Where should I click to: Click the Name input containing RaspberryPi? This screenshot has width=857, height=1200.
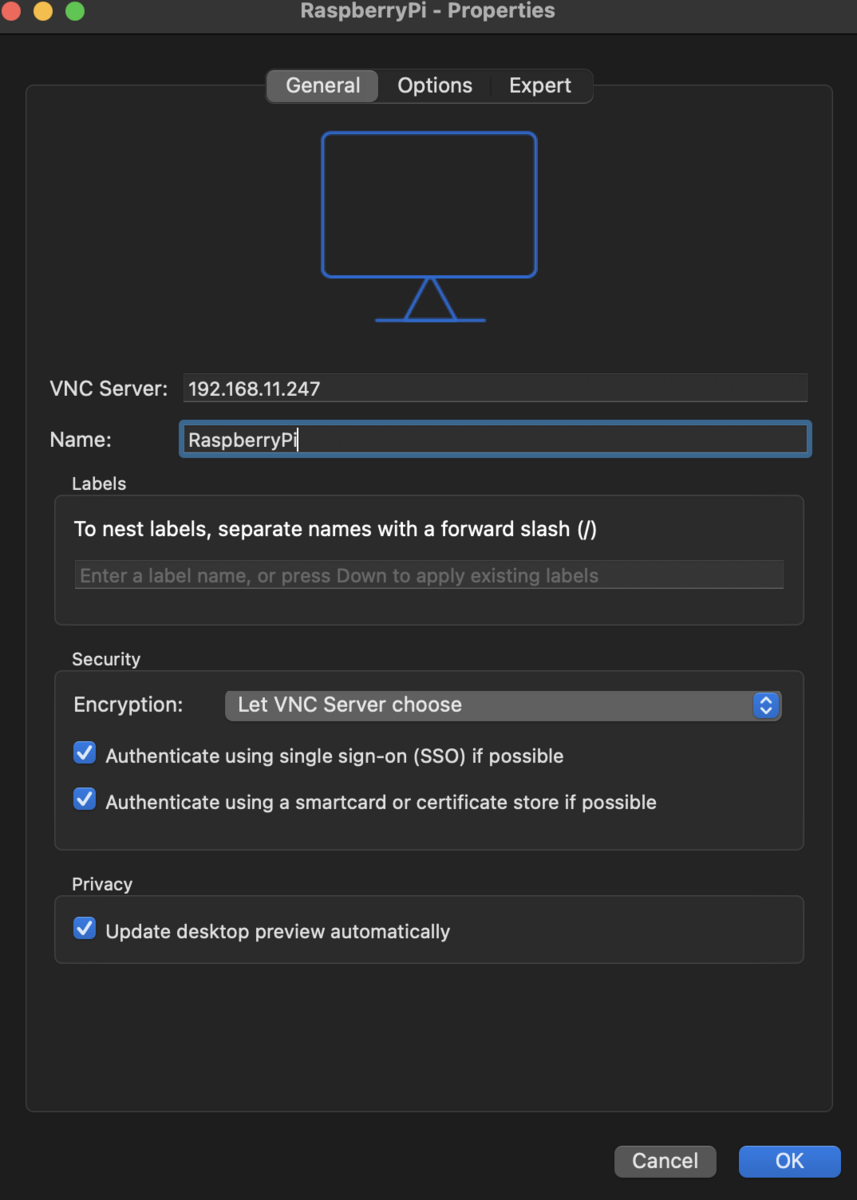(x=494, y=438)
